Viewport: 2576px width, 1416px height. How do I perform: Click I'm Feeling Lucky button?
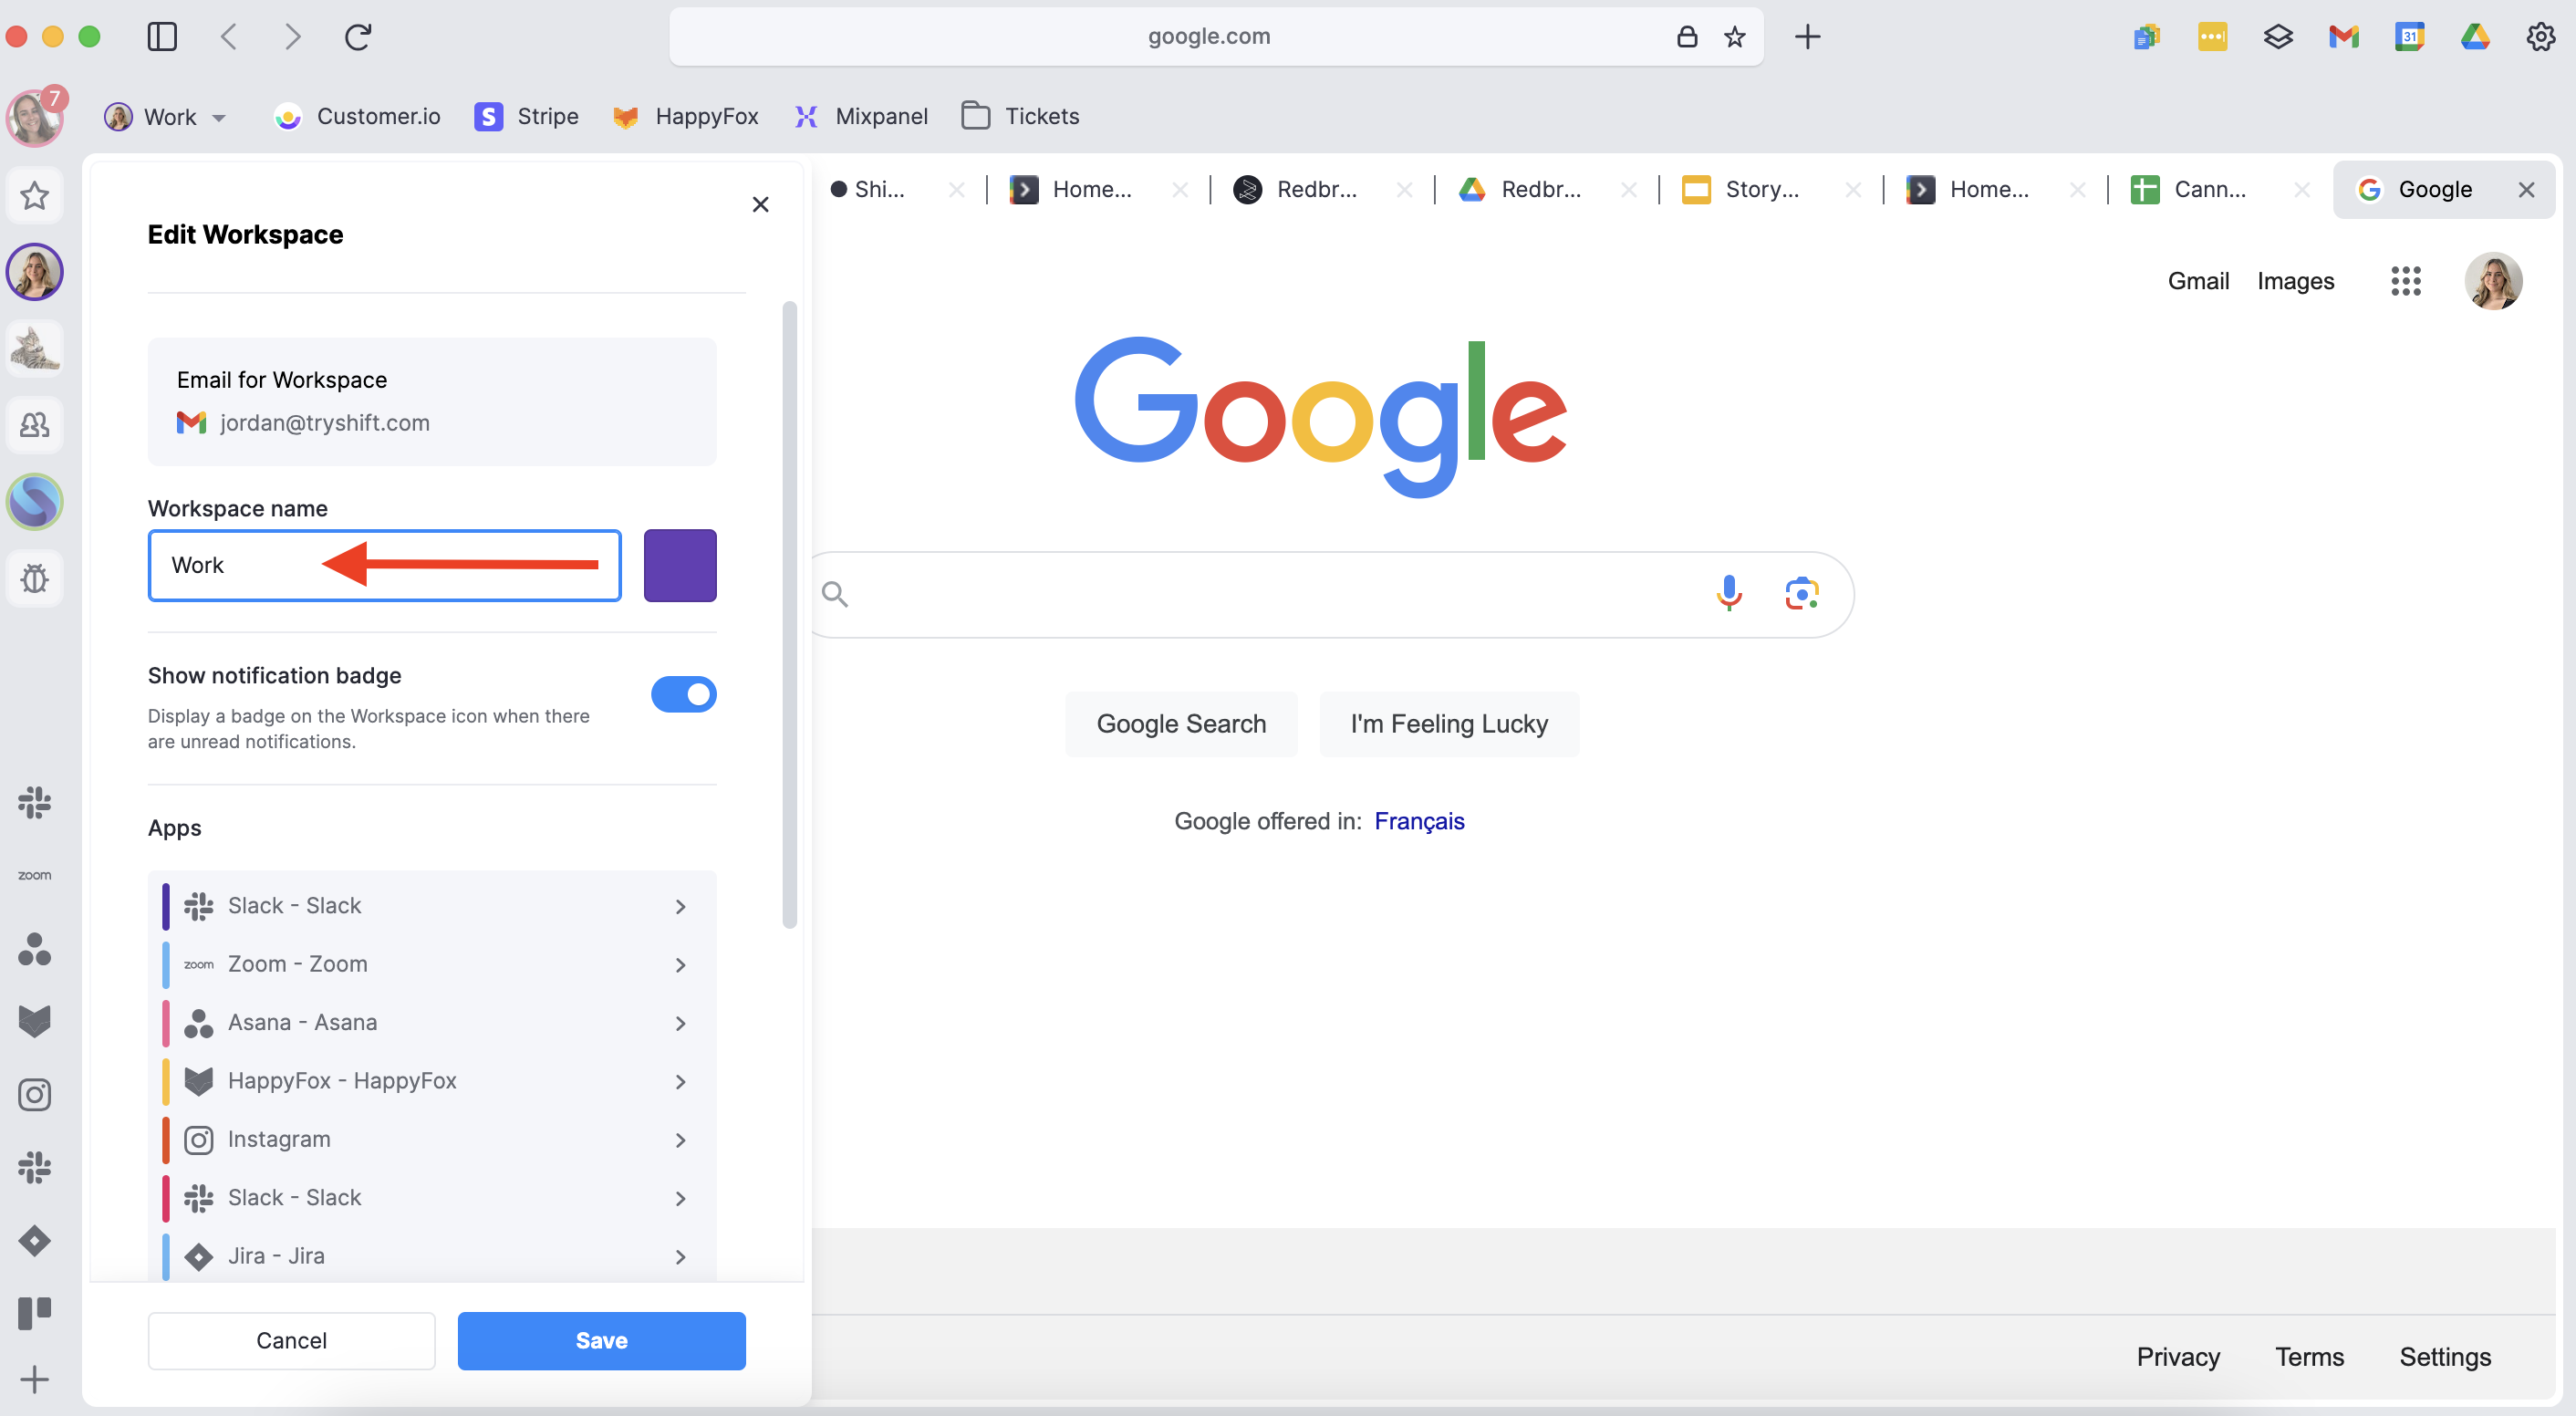tap(1449, 723)
